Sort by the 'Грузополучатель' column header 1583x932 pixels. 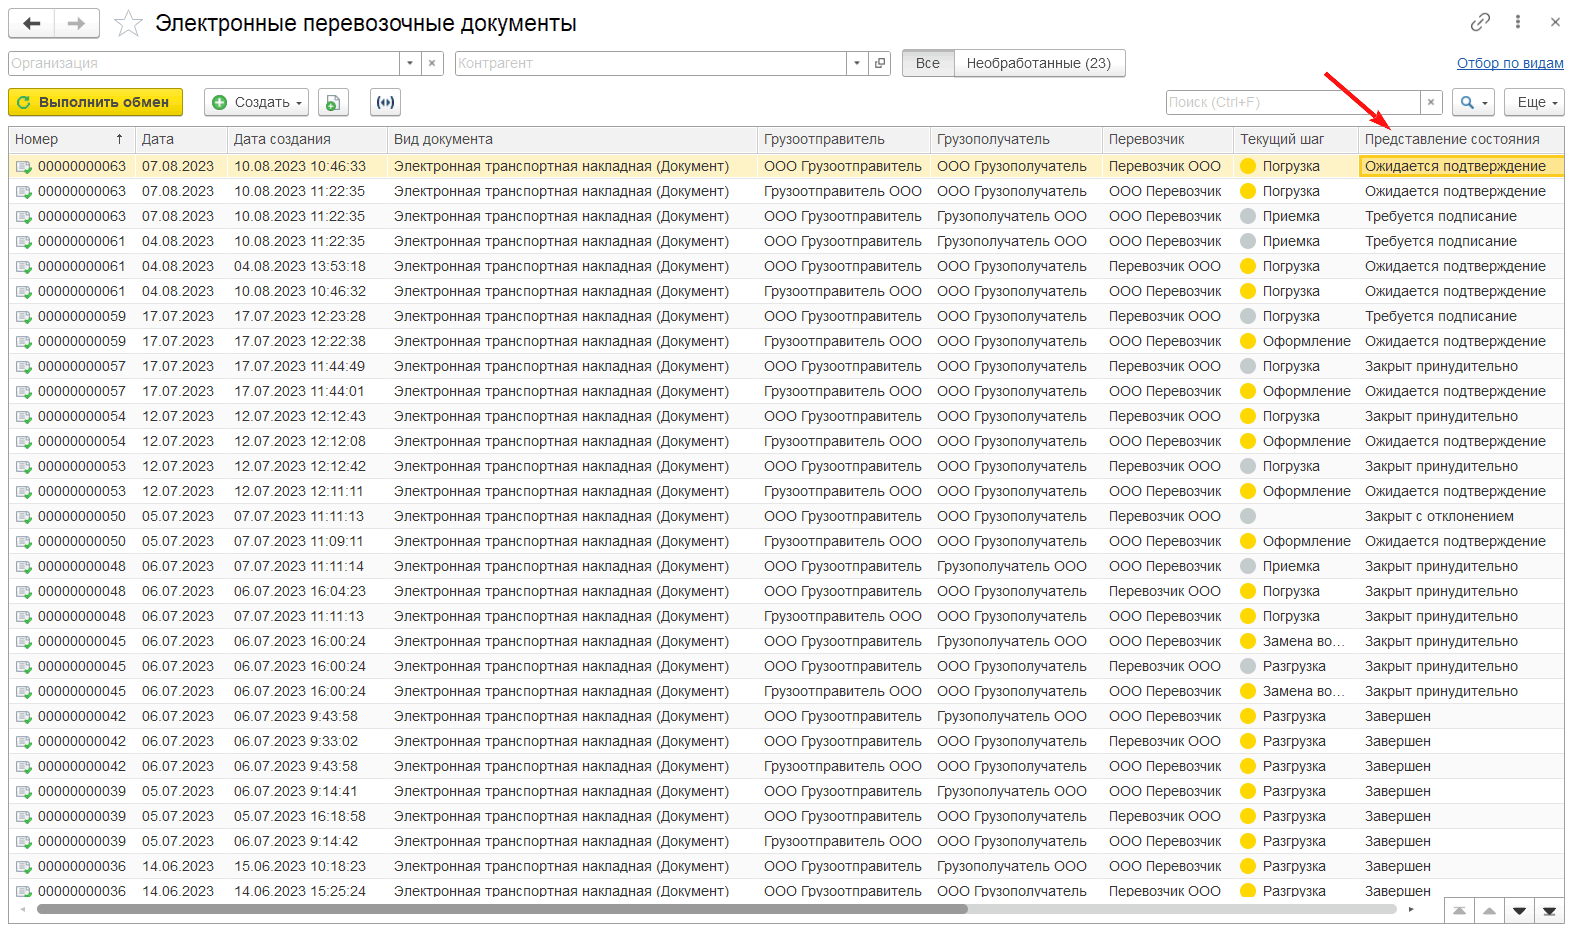click(x=1016, y=139)
